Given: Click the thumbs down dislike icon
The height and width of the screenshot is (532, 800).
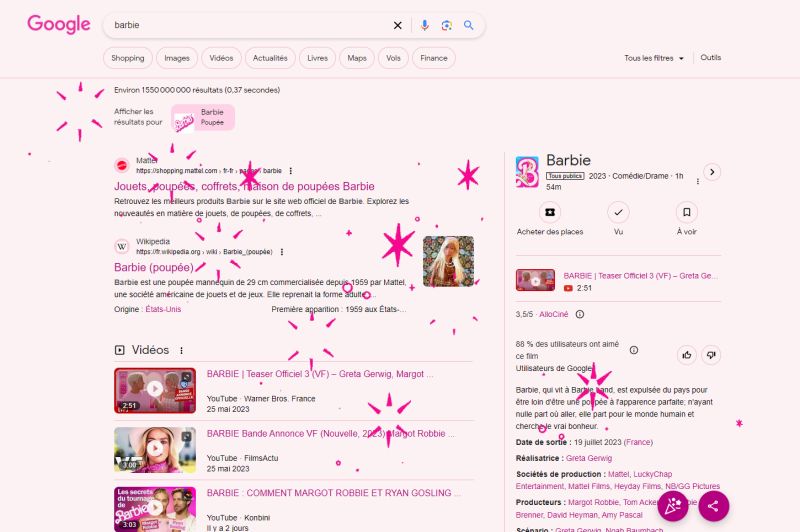Looking at the screenshot, I should click(x=711, y=354).
